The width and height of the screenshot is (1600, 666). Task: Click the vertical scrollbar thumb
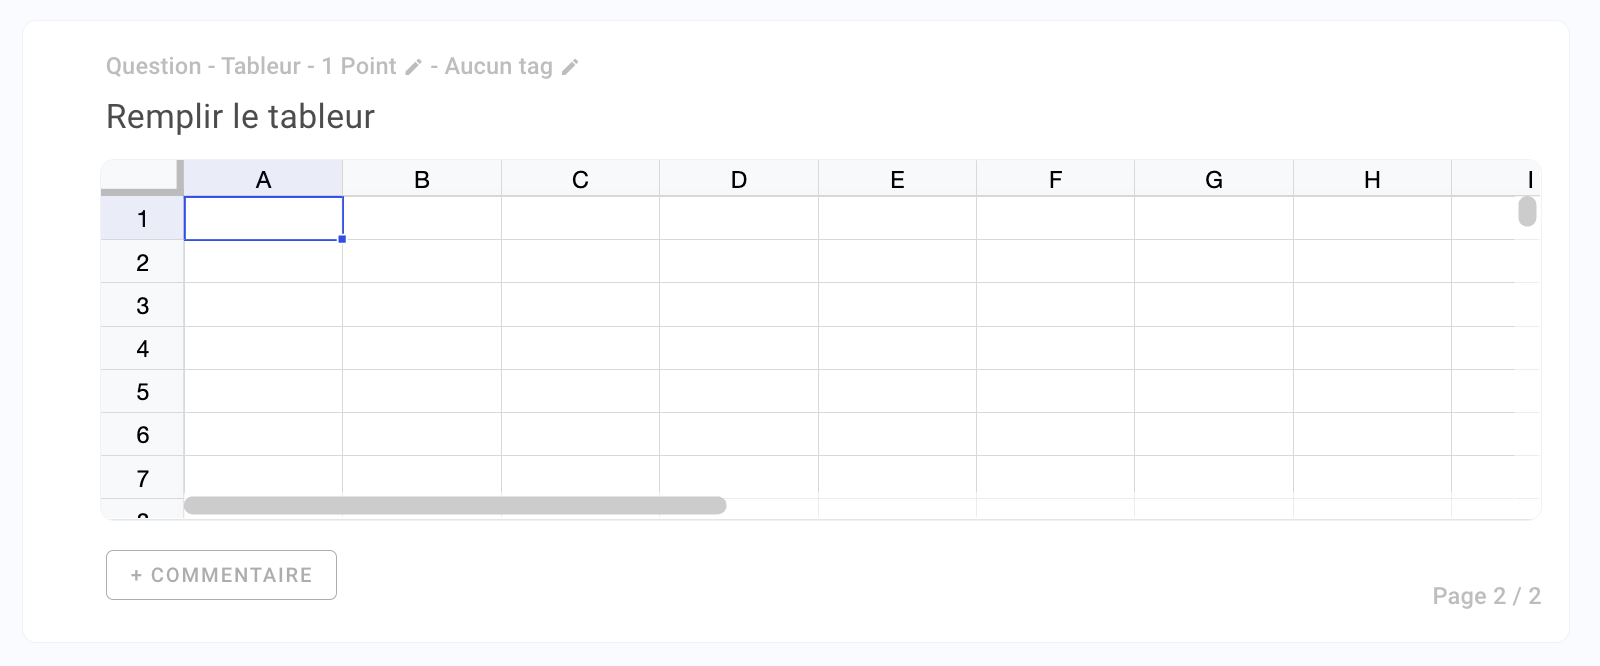click(1527, 212)
